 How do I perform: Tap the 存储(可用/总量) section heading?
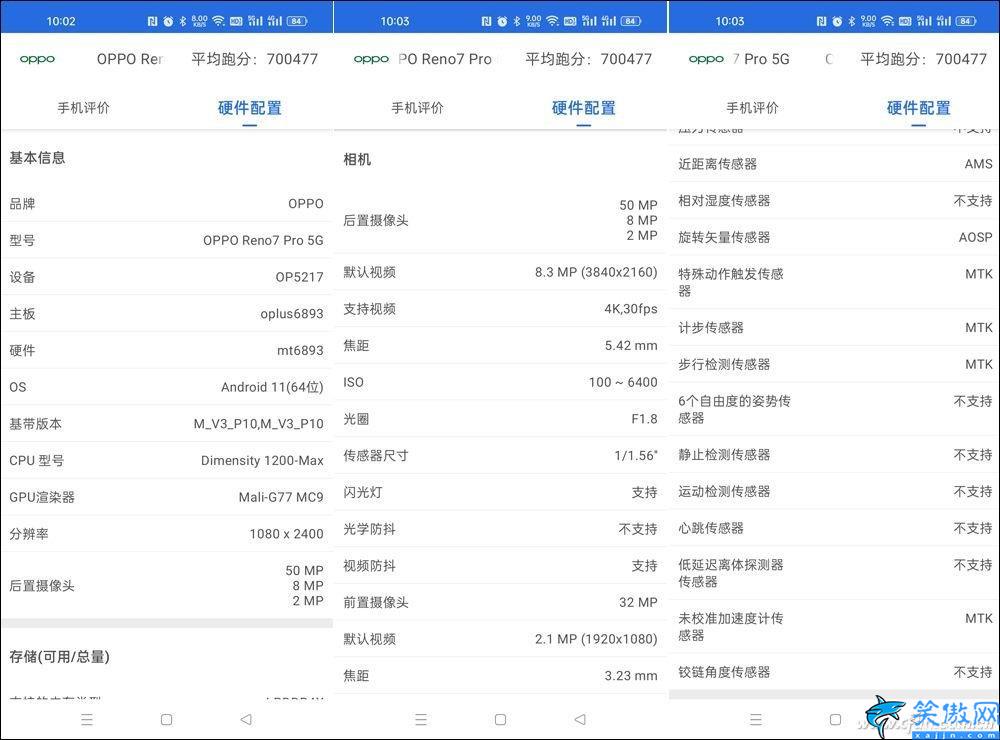(59, 656)
